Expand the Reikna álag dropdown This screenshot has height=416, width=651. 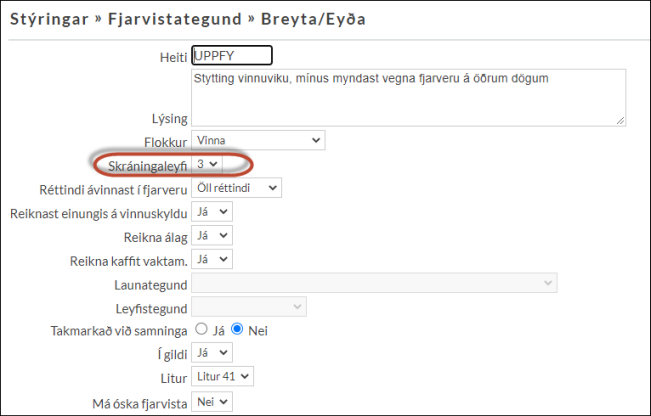point(211,235)
